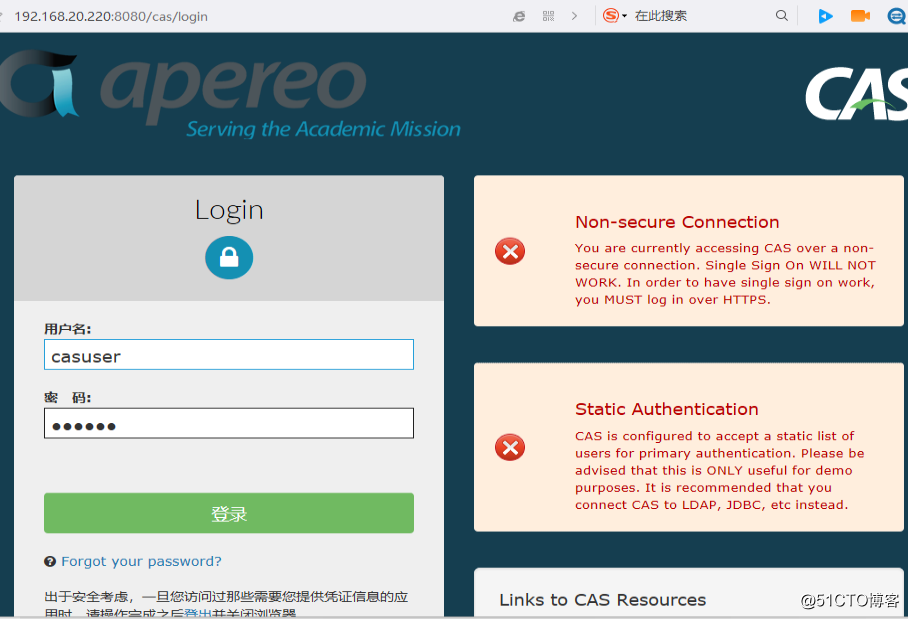Click the 登出 logout link in notice
Image resolution: width=909 pixels, height=619 pixels.
198,614
